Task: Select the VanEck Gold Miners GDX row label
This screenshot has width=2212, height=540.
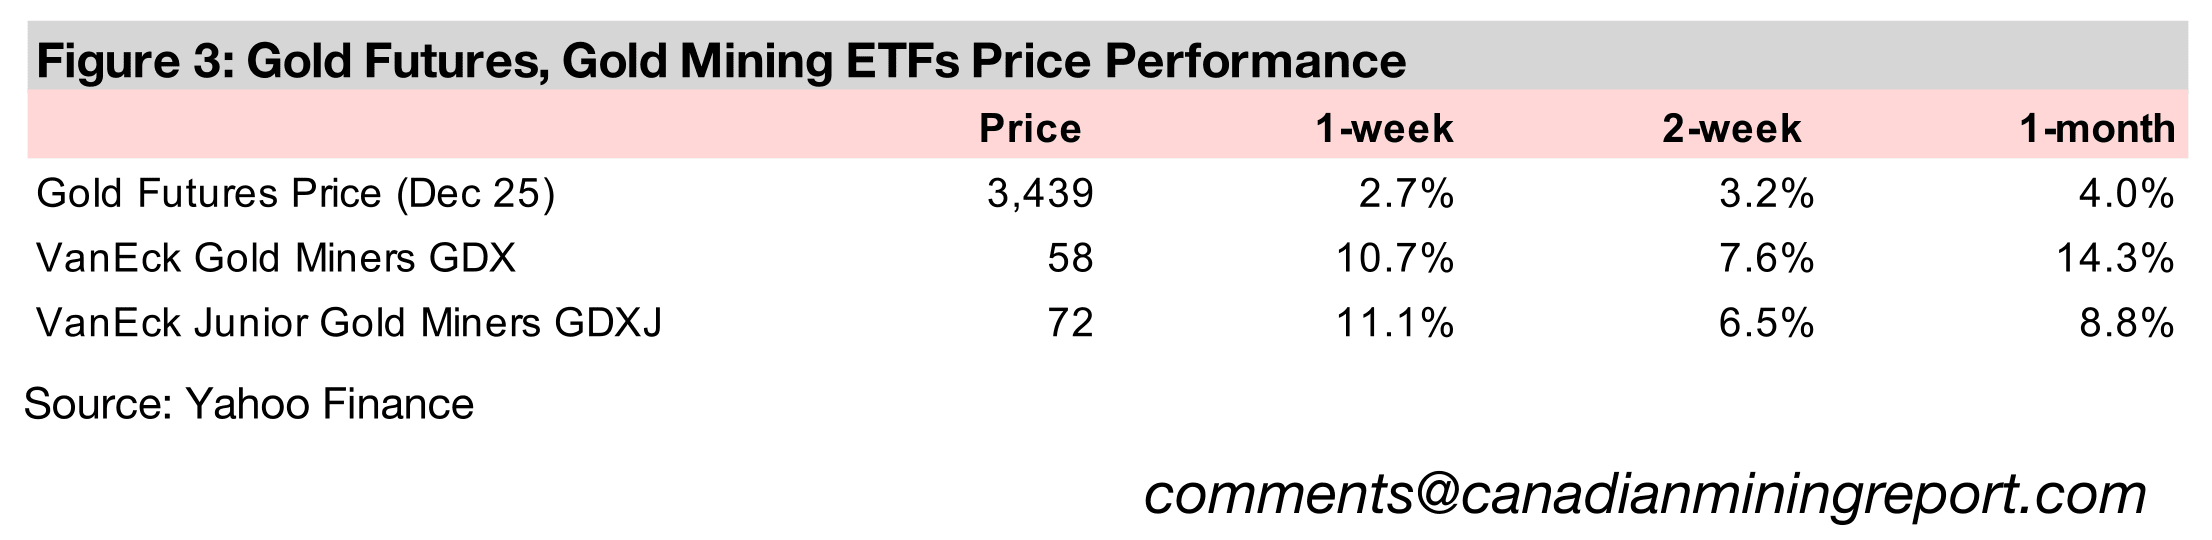Action: click(x=276, y=259)
